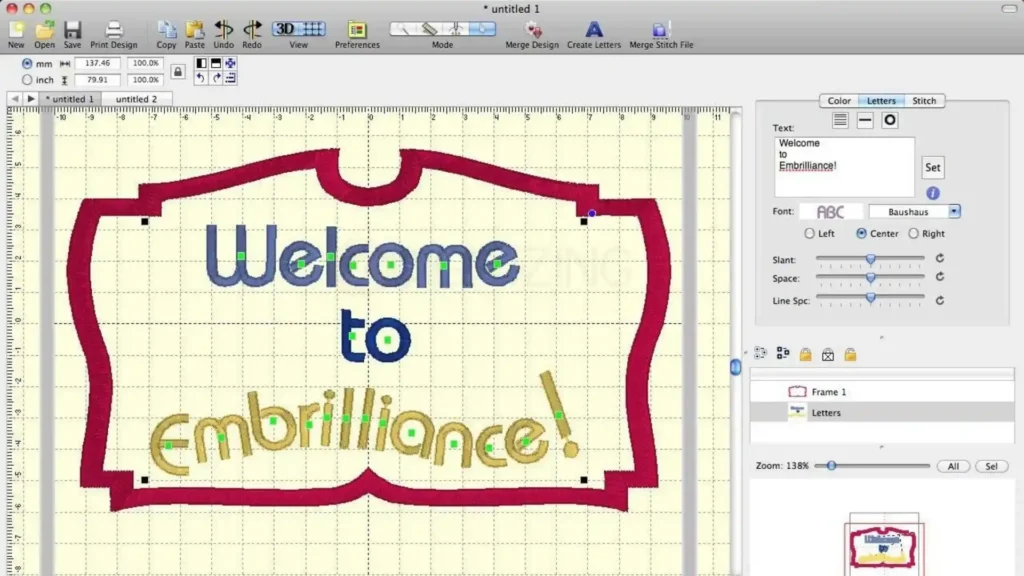Click the Slant slider
This screenshot has height=576, width=1024.
(871, 259)
